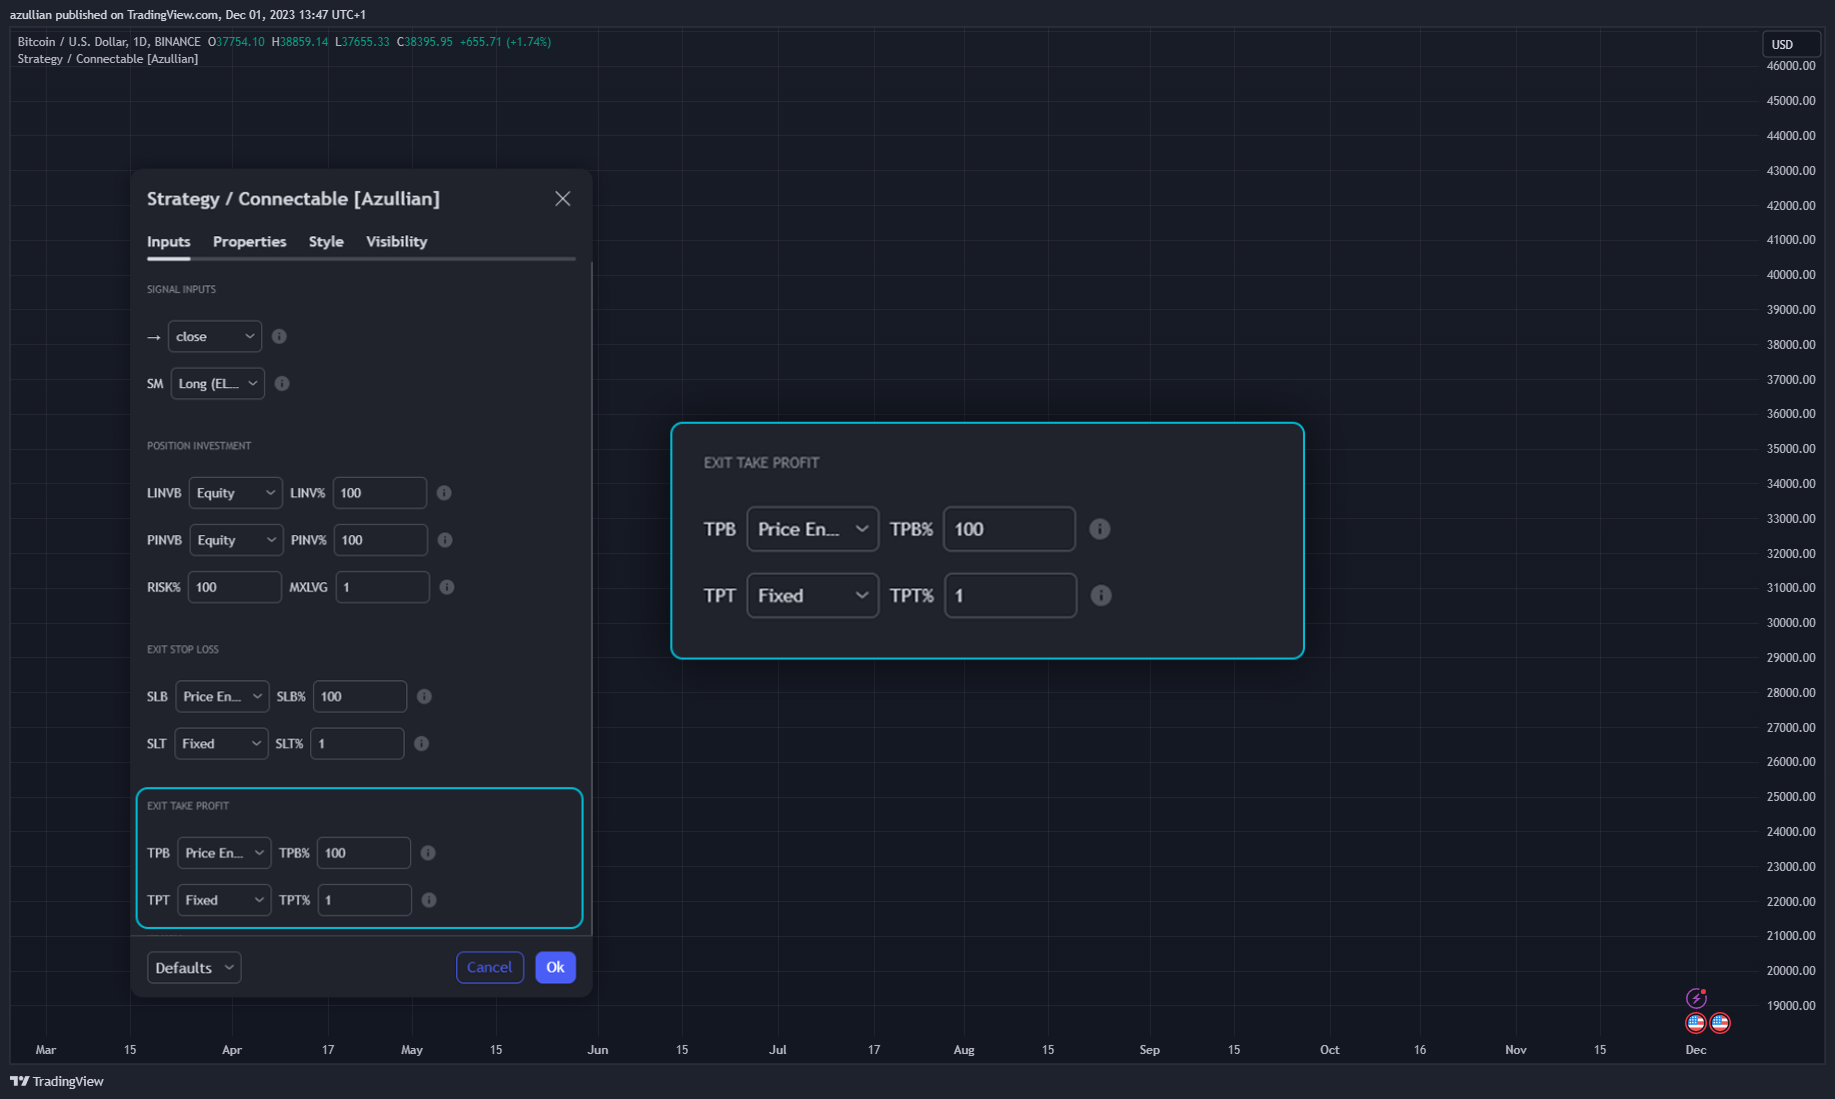Switch to the Visibility tab
1835x1099 pixels.
[396, 241]
